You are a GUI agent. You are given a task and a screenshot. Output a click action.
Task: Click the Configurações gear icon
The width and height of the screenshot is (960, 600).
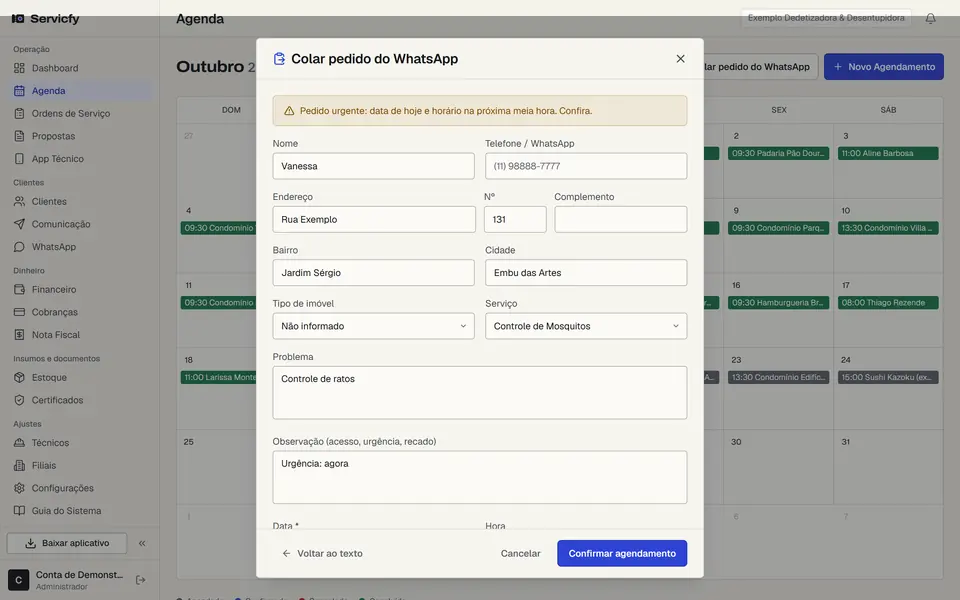[x=20, y=488]
